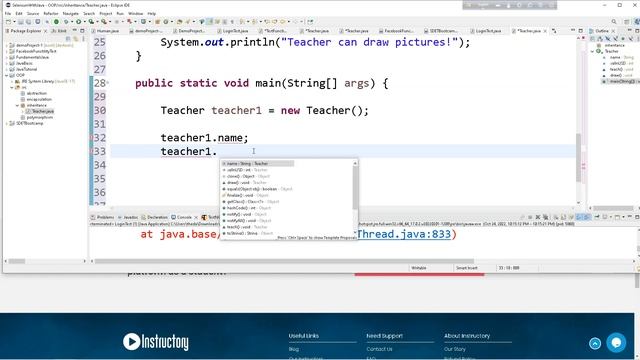Open the Window menu

coord(136,13)
